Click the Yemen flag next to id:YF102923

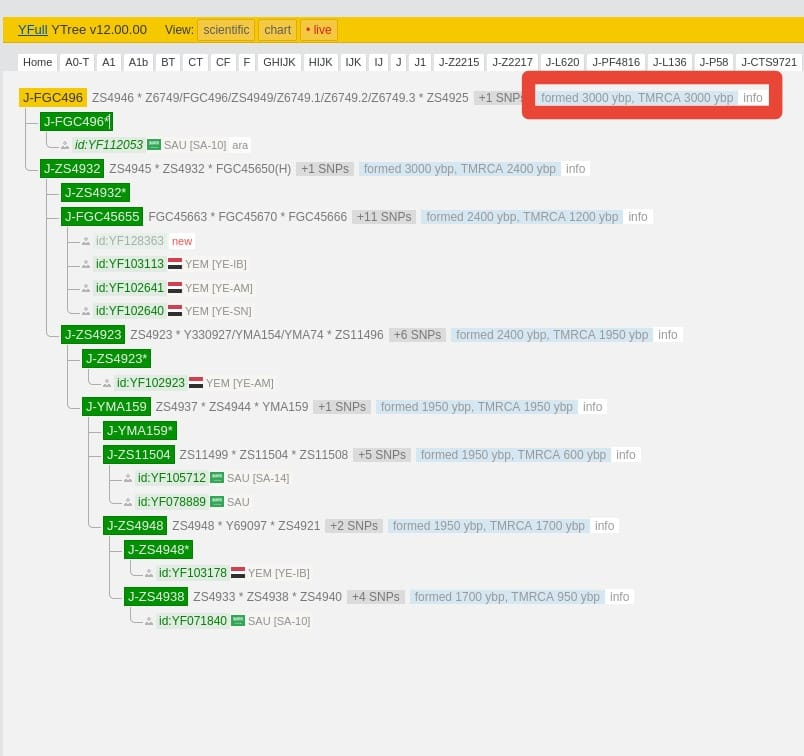196,383
